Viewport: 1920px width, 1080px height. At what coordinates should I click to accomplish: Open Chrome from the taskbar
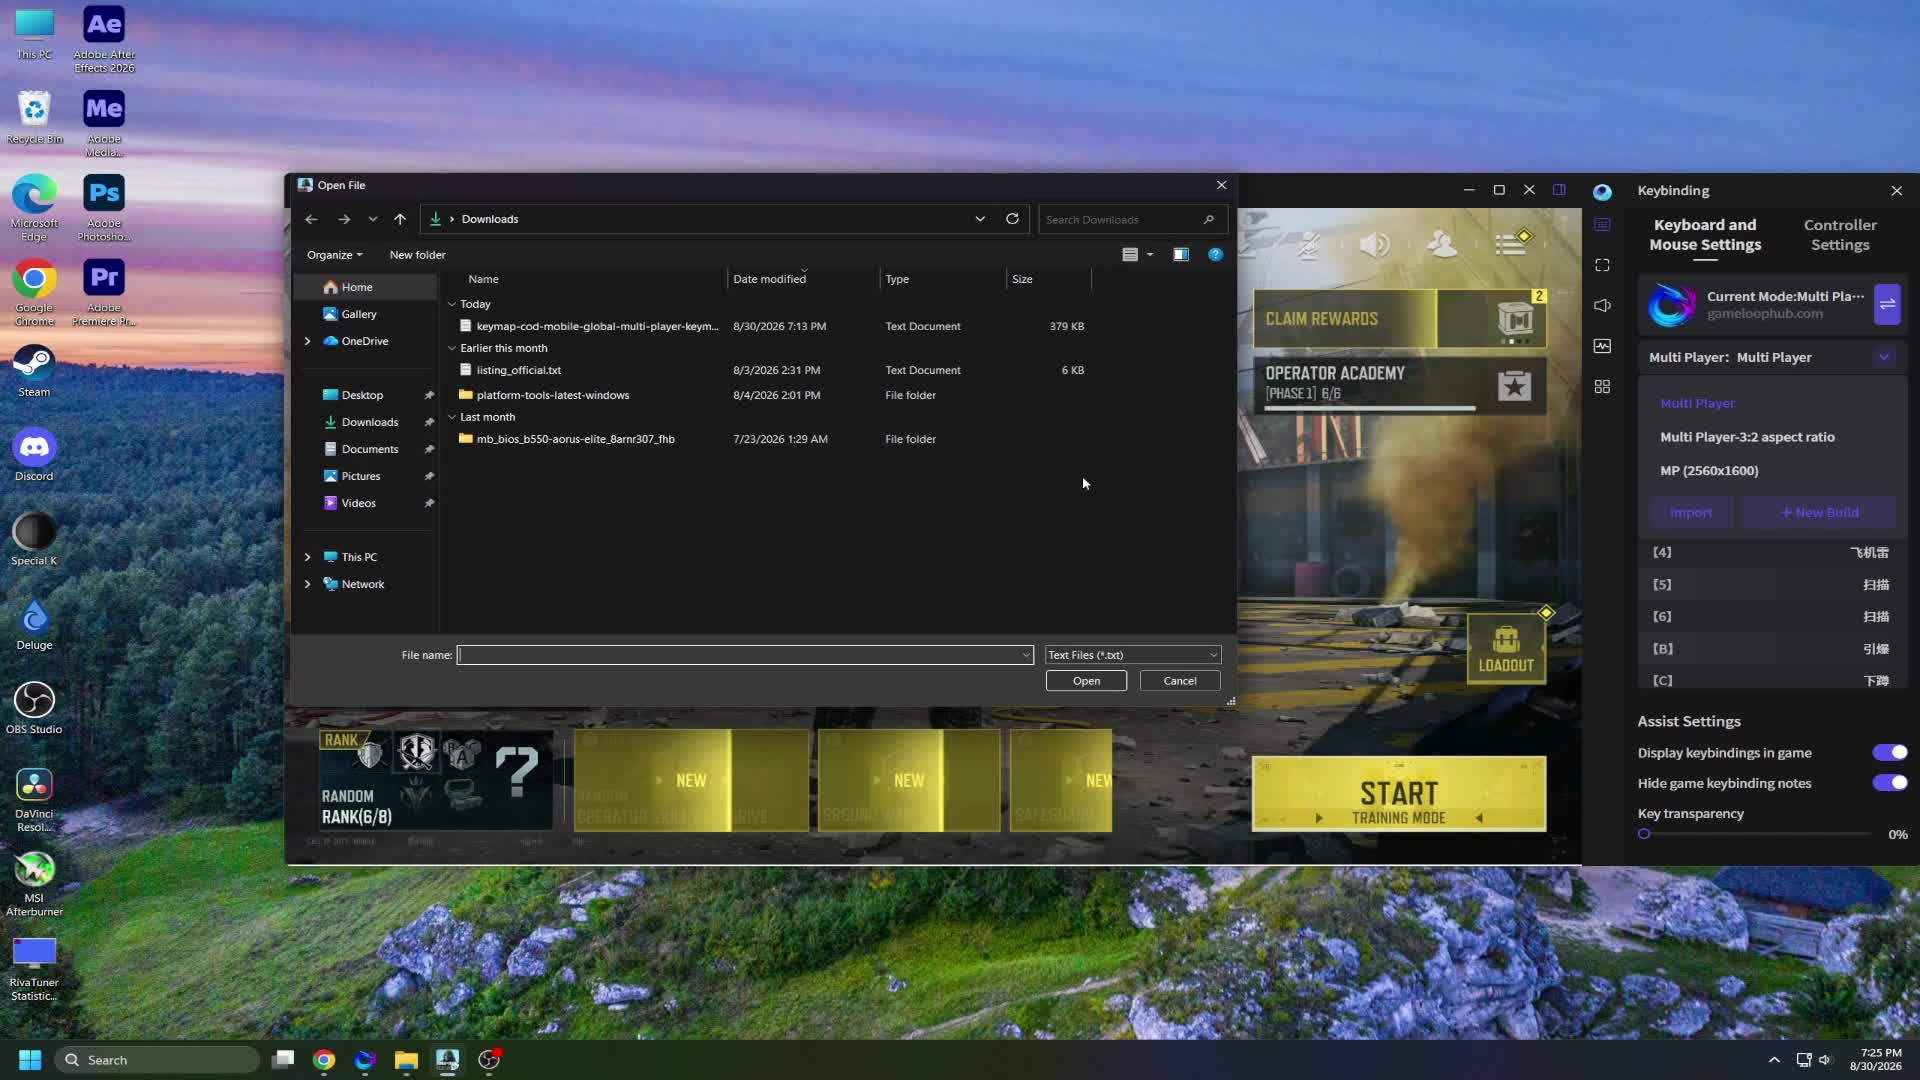coord(324,1060)
